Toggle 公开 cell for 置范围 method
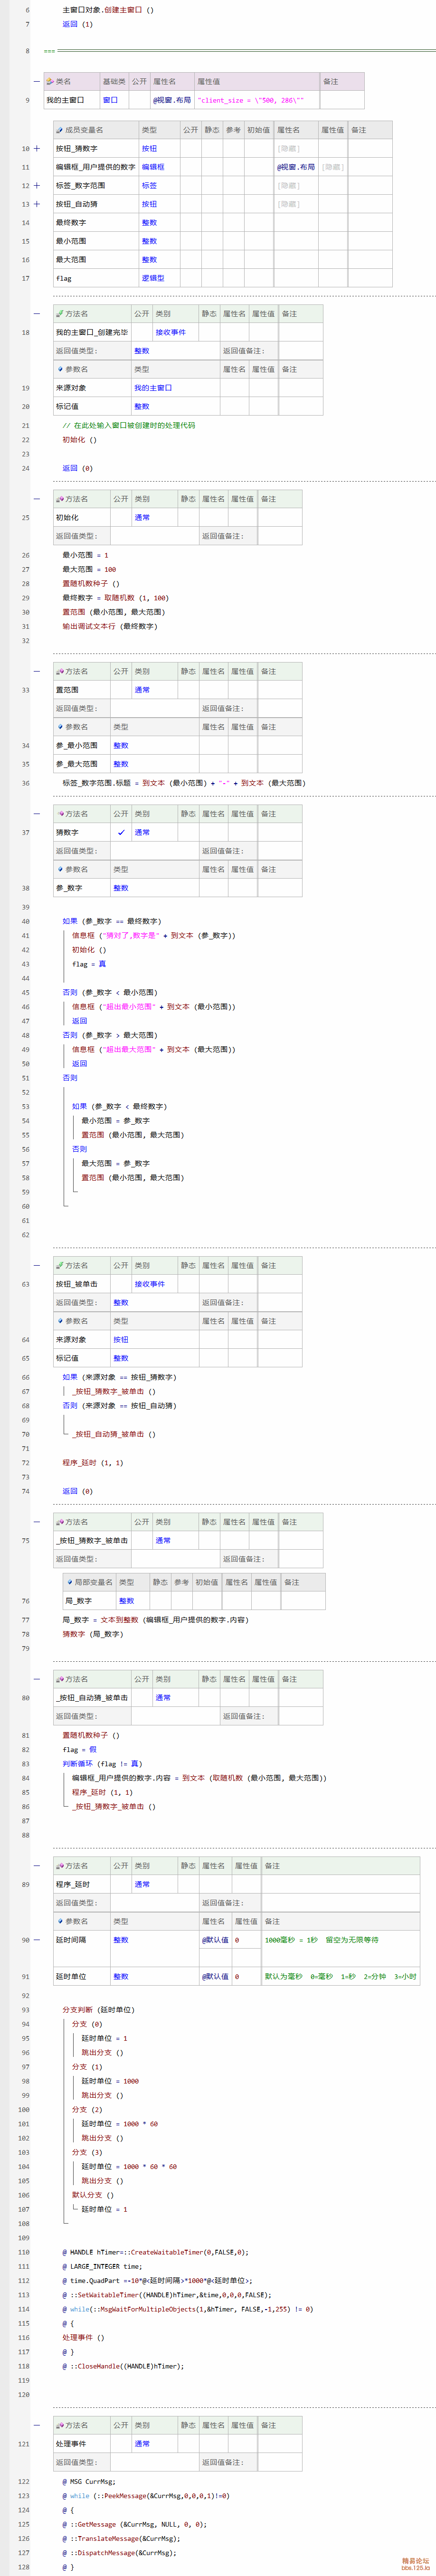This screenshot has width=436, height=2576. (121, 690)
